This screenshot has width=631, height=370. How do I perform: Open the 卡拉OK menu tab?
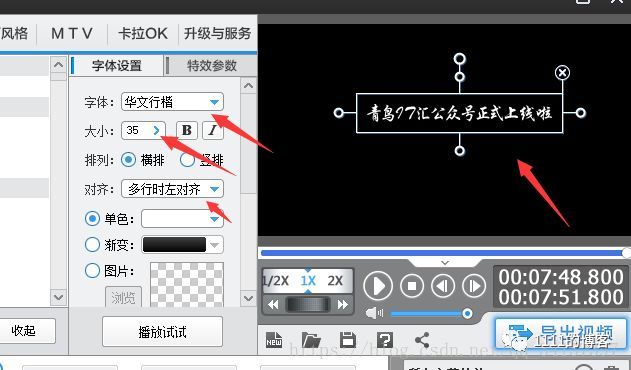click(x=143, y=33)
